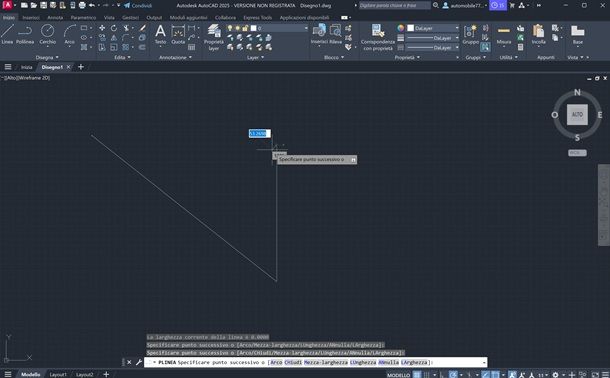The image size is (610, 378).
Task: Select the Array (Serie) tool
Action: coord(126,47)
